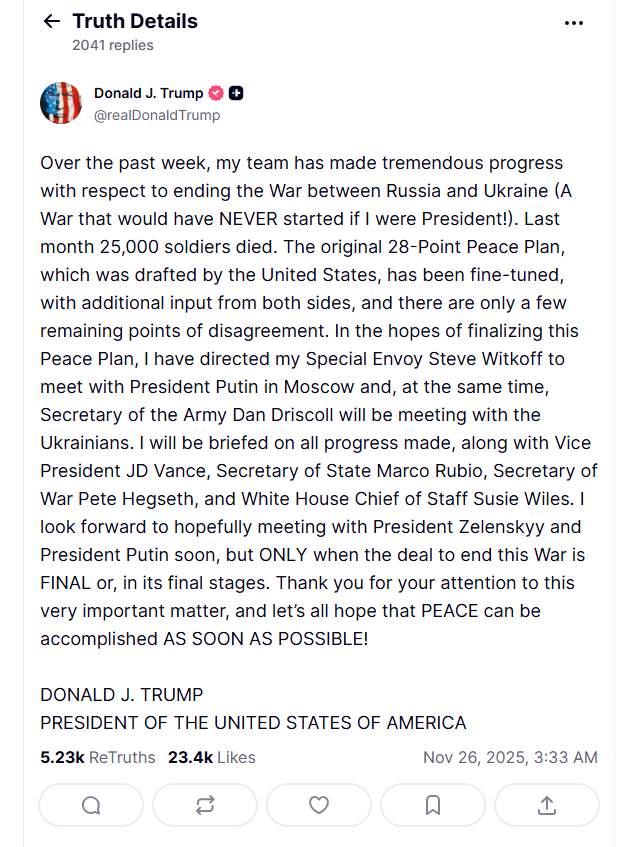ReTruth the post using the arrows icon

tap(205, 805)
